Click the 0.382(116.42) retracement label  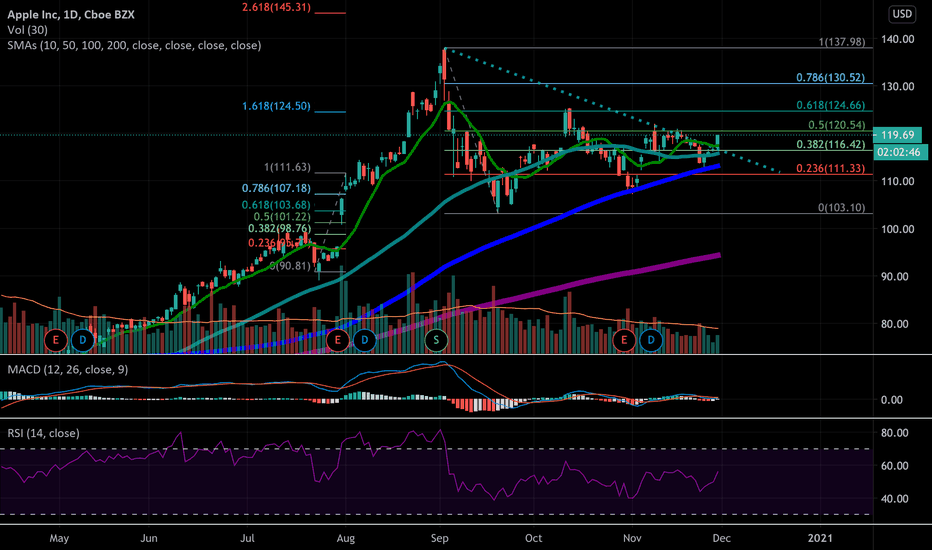pyautogui.click(x=830, y=144)
